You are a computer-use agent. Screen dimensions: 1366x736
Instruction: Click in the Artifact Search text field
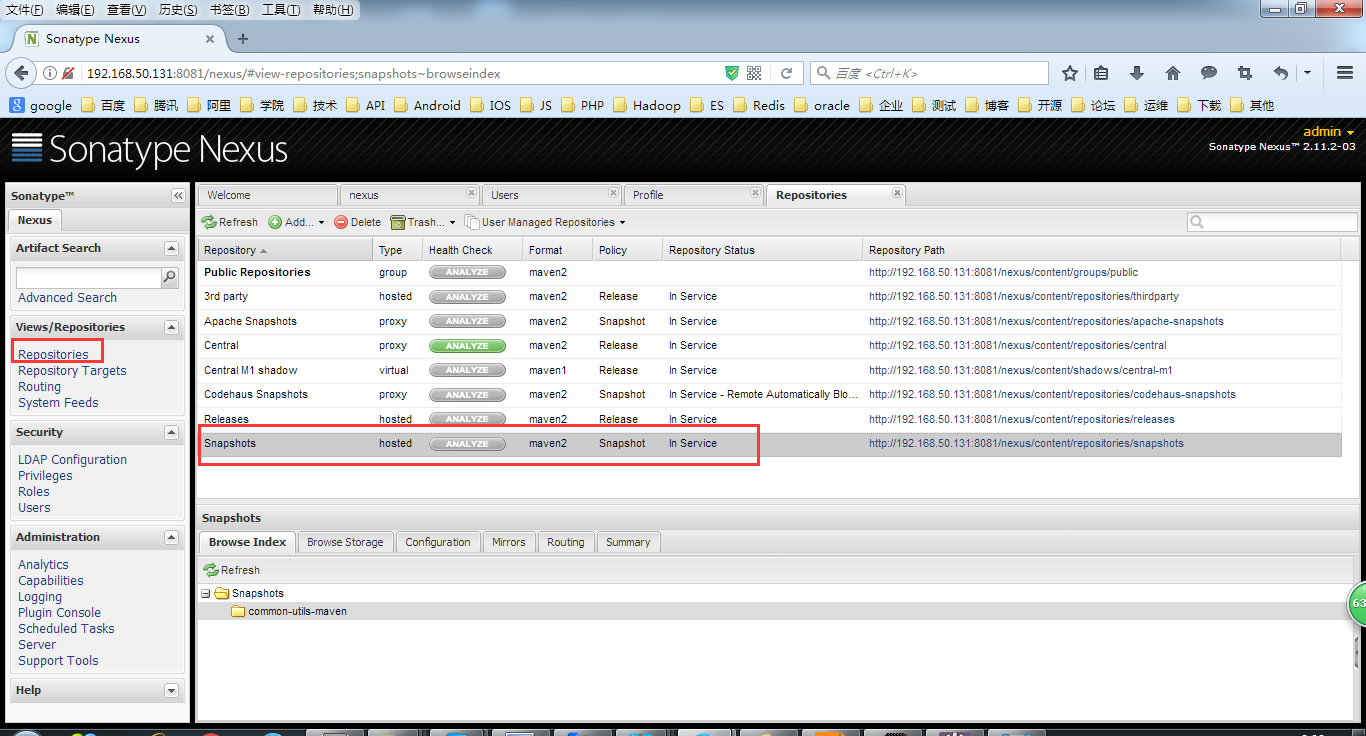(89, 278)
